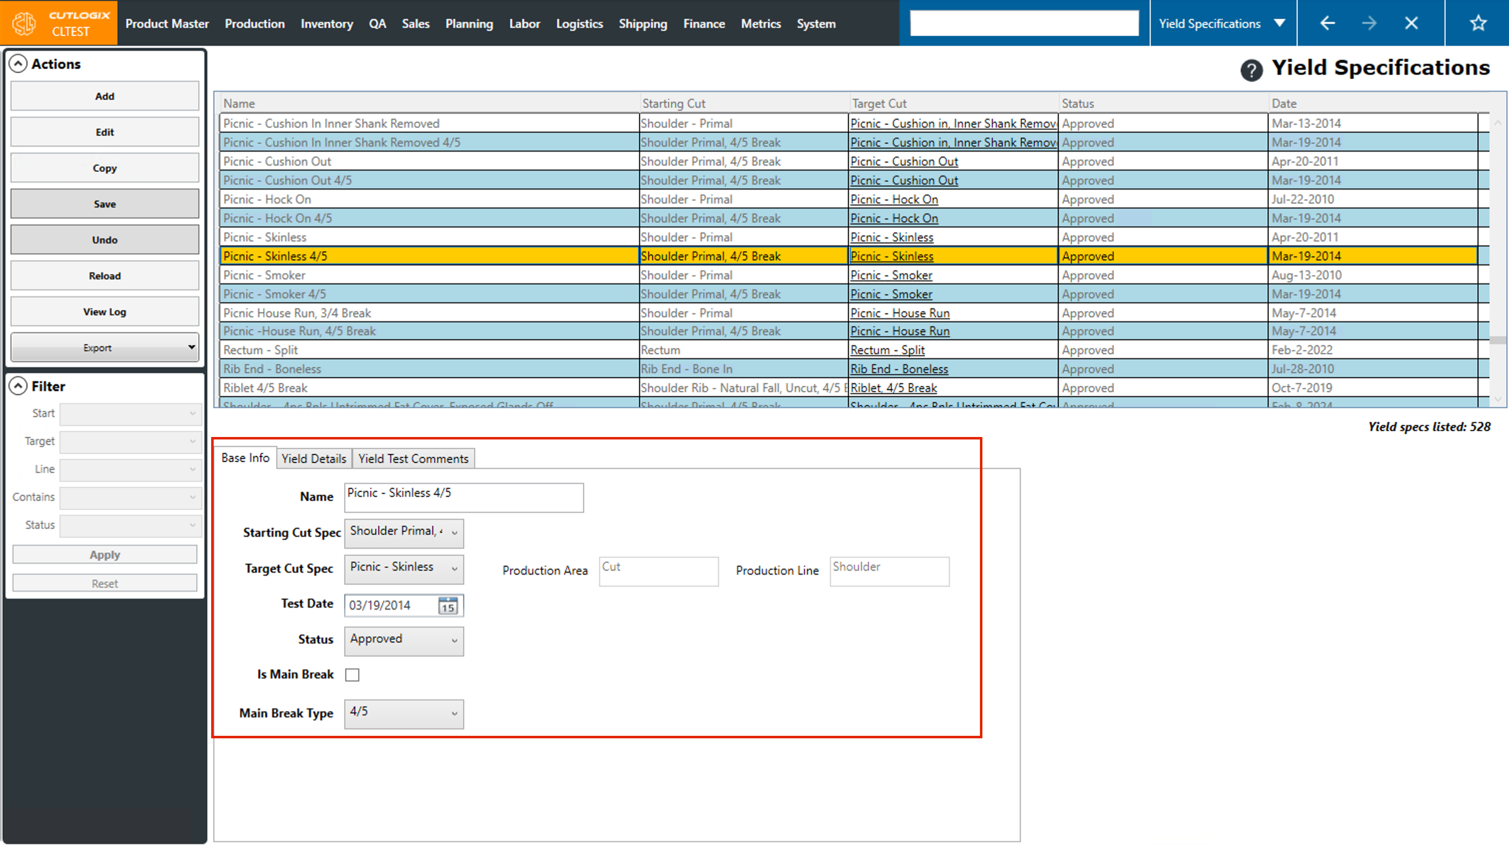
Task: Click the favorites star icon
Action: 1477,23
